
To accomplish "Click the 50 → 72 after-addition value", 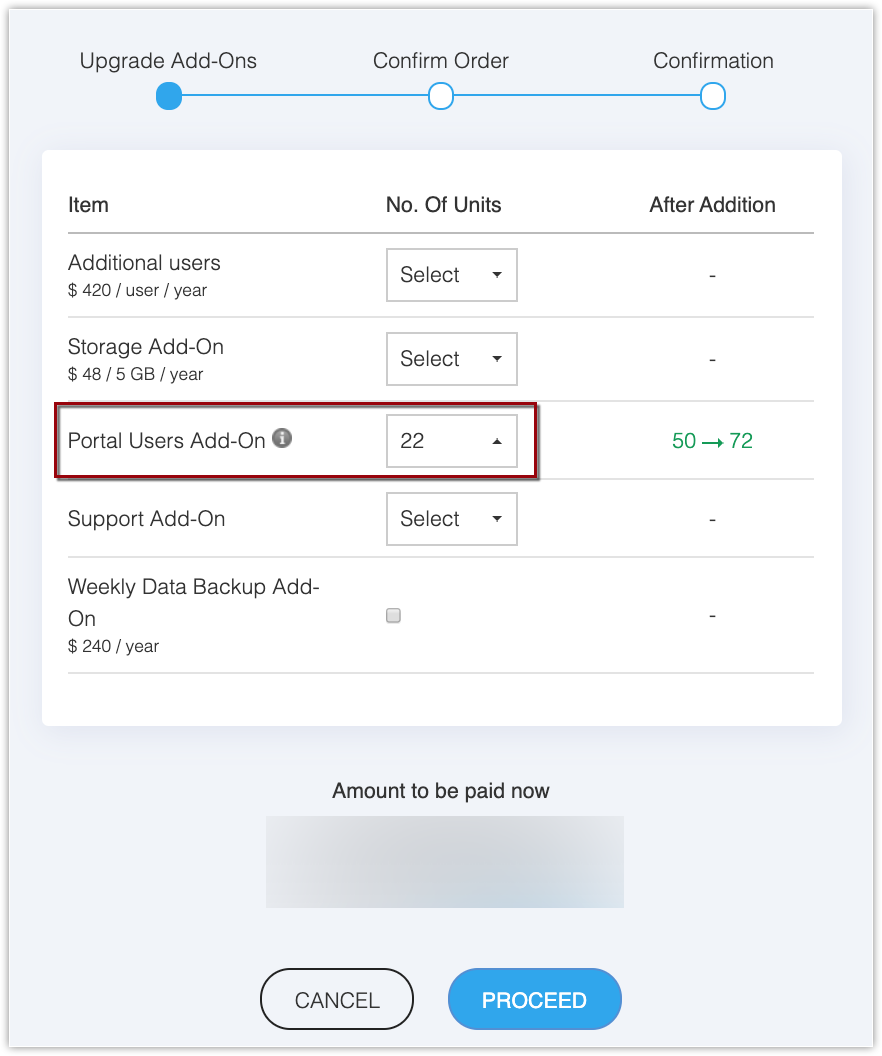I will tap(712, 441).
